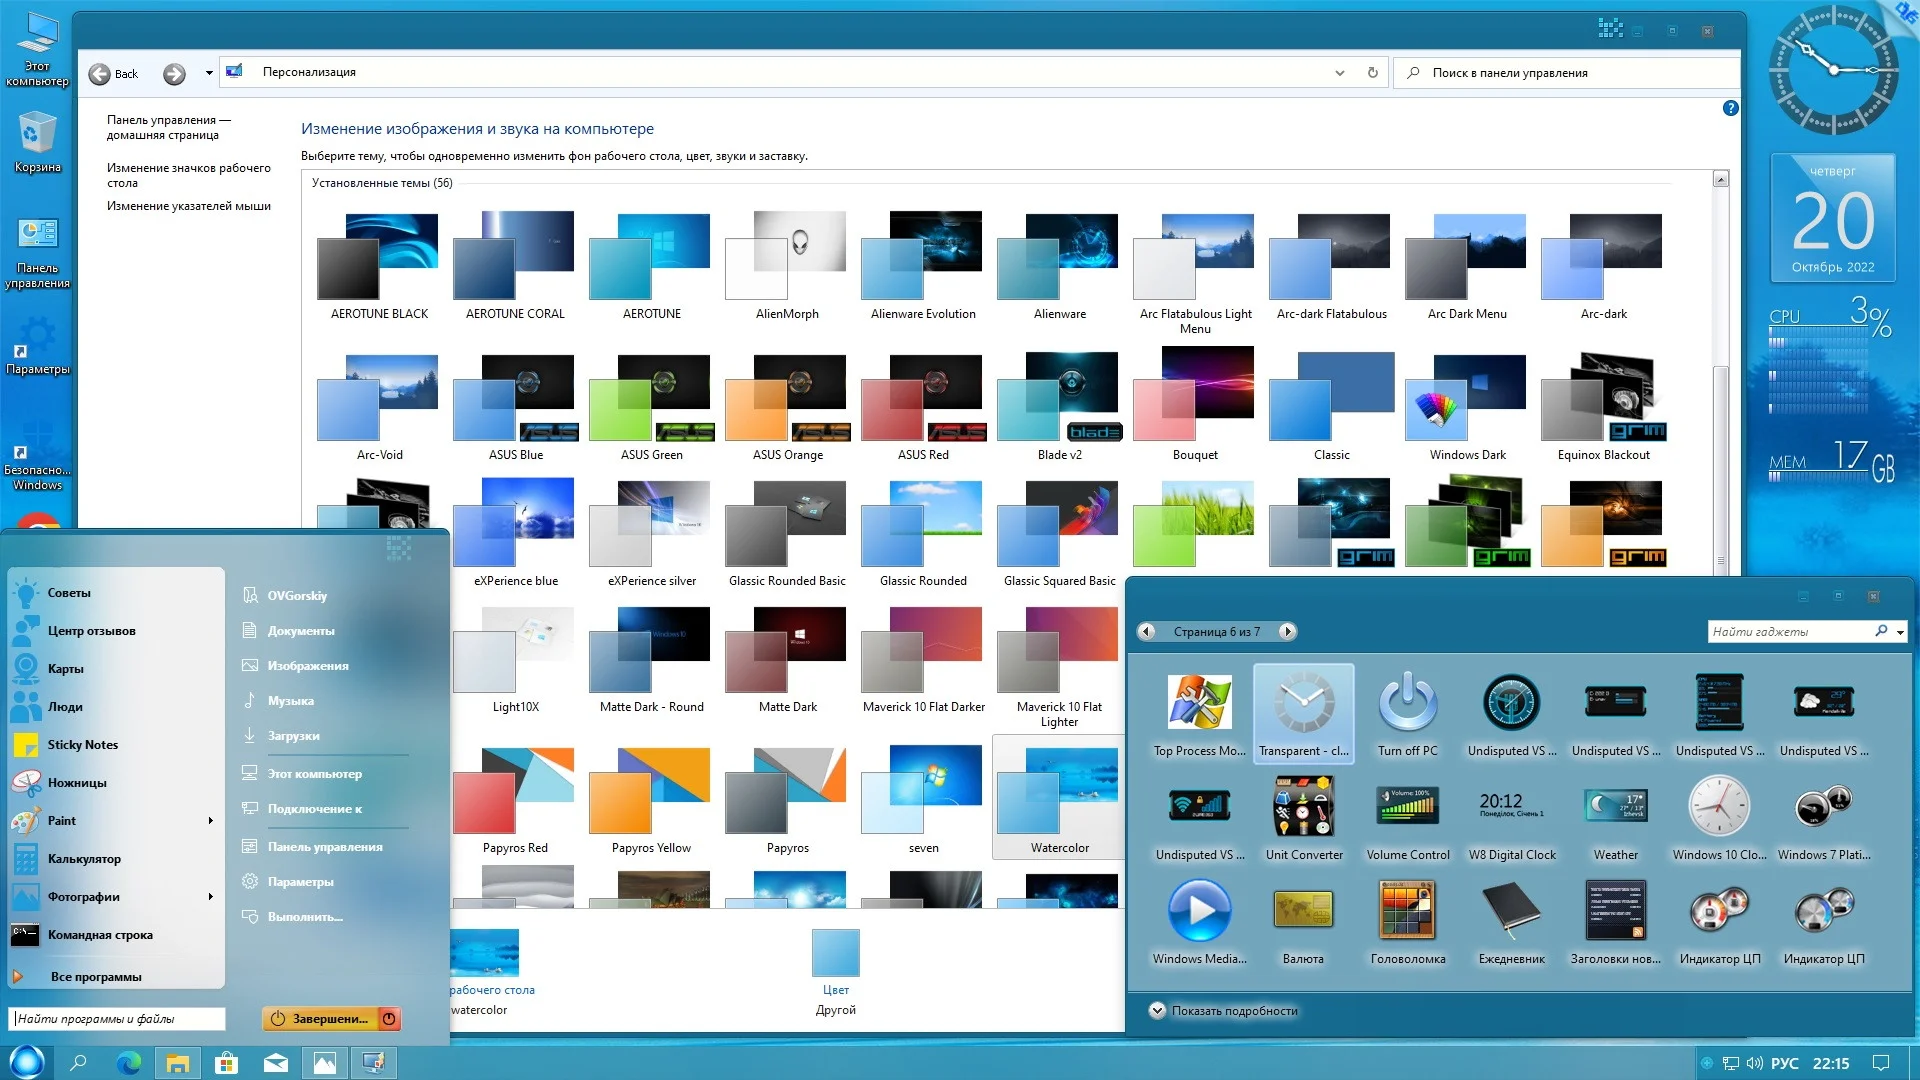Open Documents from the Start menu

[300, 631]
